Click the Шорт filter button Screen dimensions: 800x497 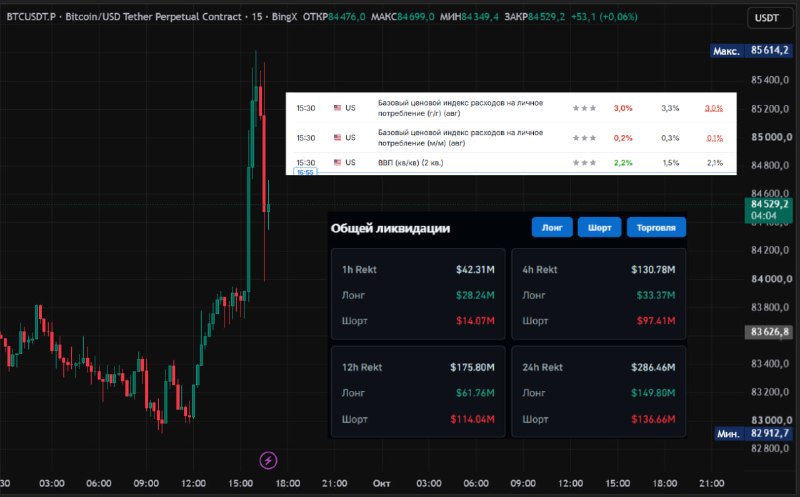599,228
